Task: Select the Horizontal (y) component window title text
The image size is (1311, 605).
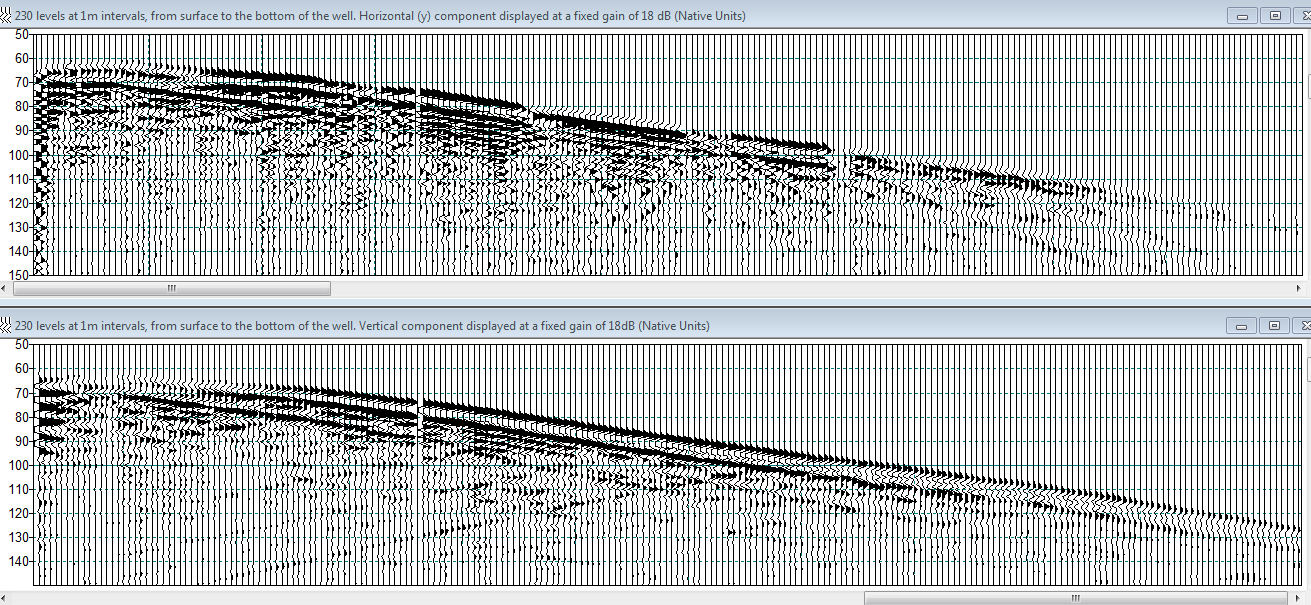Action: coord(380,17)
